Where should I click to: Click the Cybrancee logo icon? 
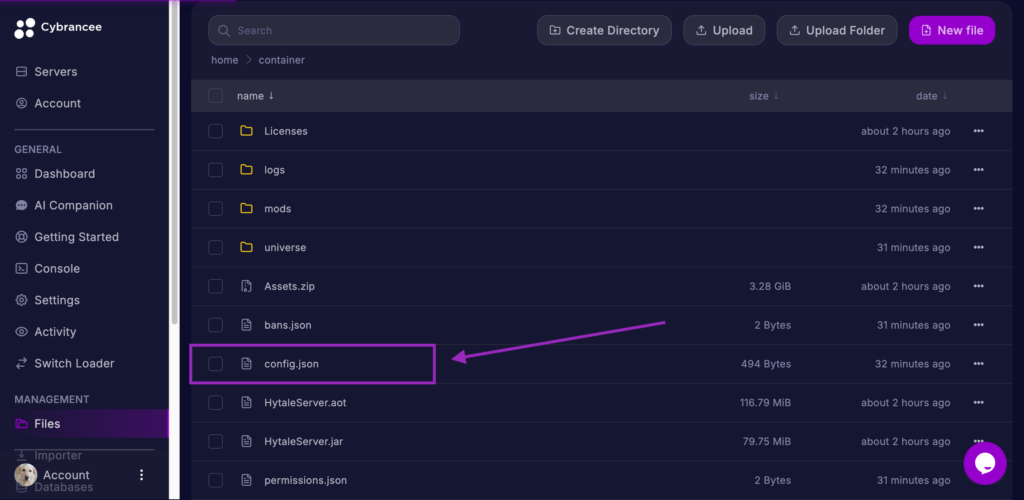pos(25,28)
